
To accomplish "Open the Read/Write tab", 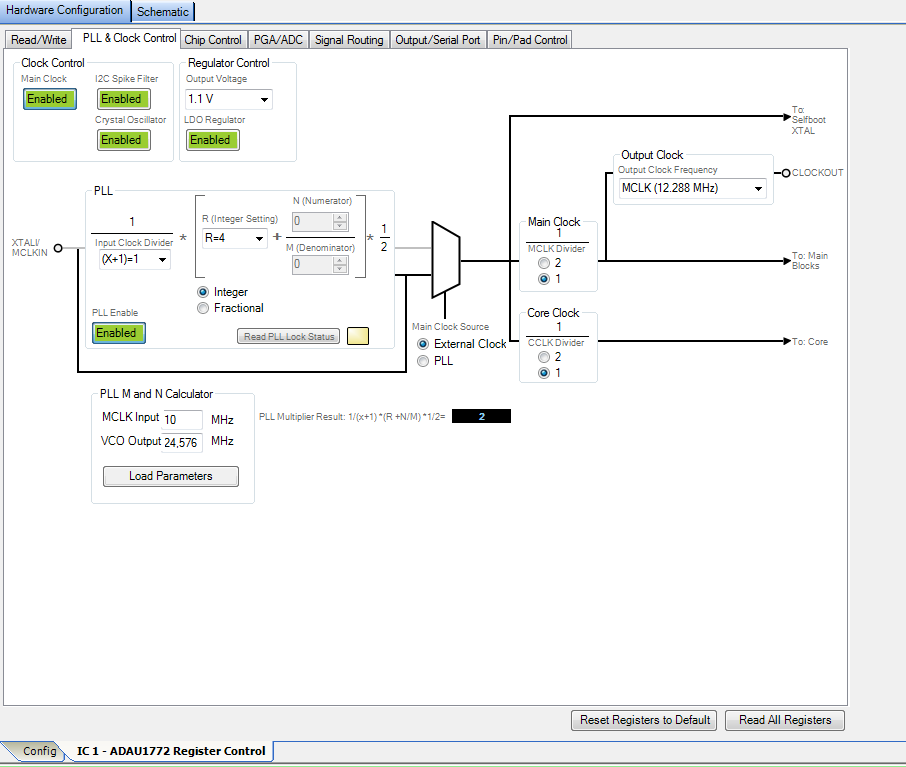I will coord(39,40).
